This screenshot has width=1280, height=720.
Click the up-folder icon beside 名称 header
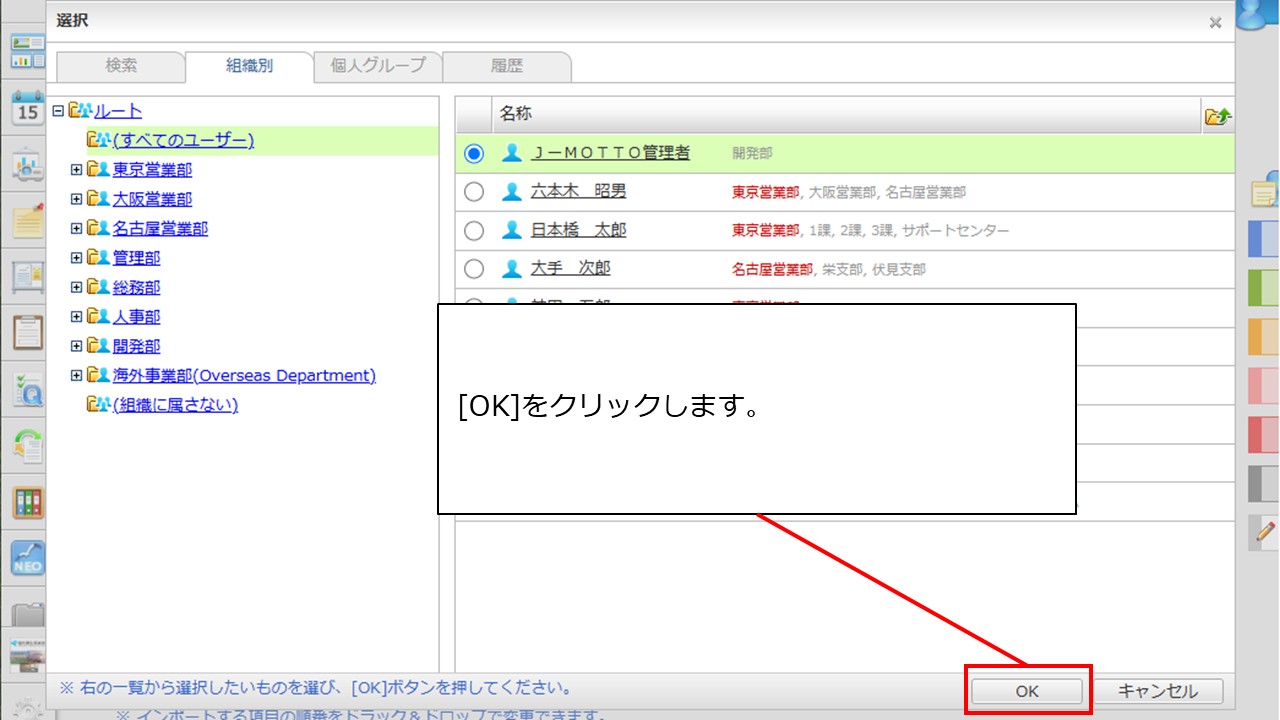click(1217, 116)
